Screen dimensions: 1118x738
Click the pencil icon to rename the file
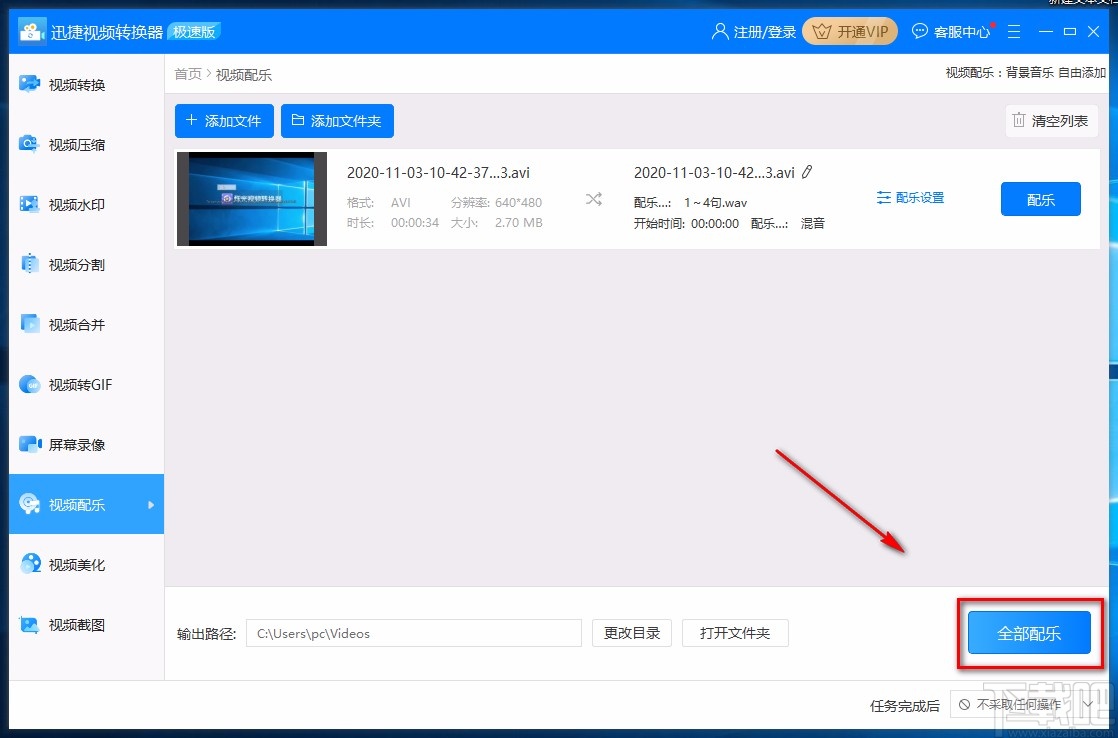(808, 172)
